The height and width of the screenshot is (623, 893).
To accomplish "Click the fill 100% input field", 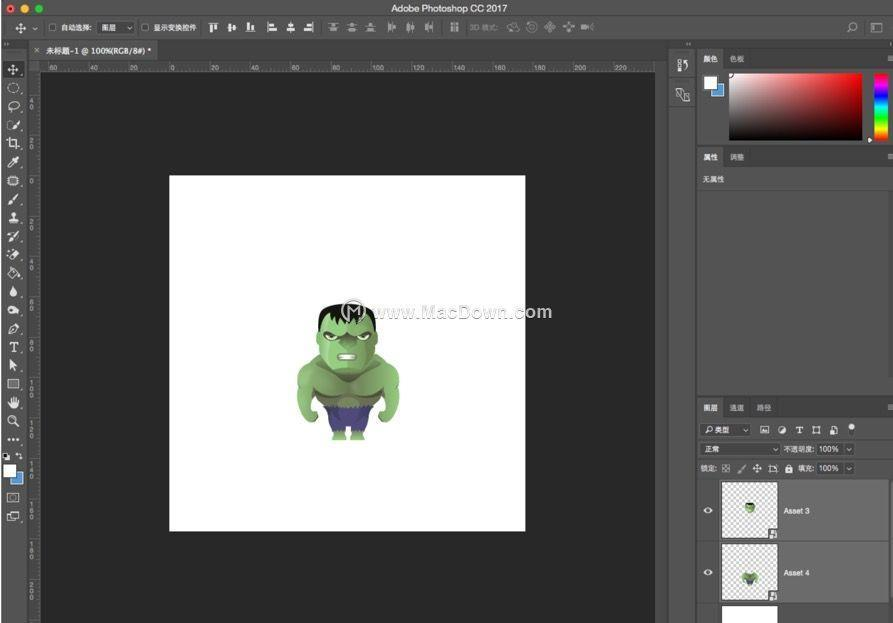I will pos(829,469).
